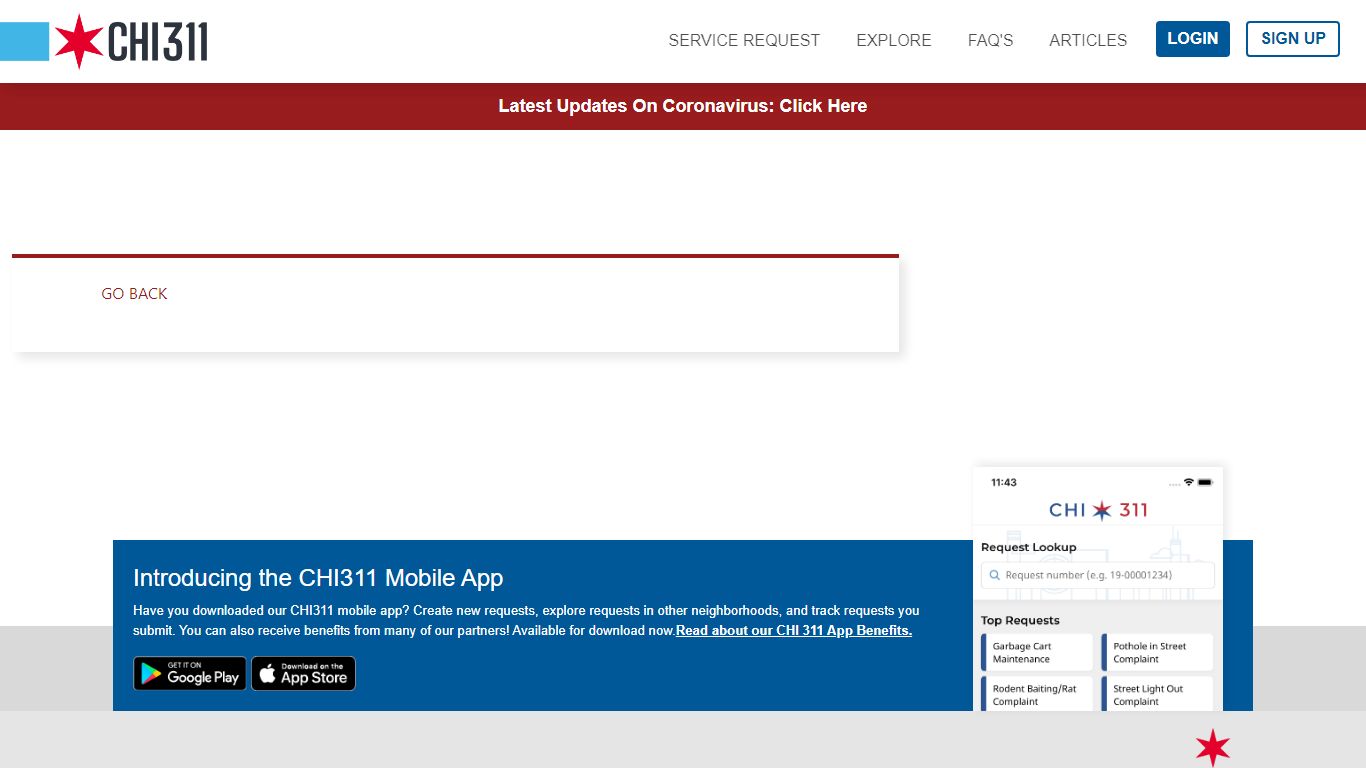Get the app on Google Play badge
The image size is (1366, 768).
(190, 673)
